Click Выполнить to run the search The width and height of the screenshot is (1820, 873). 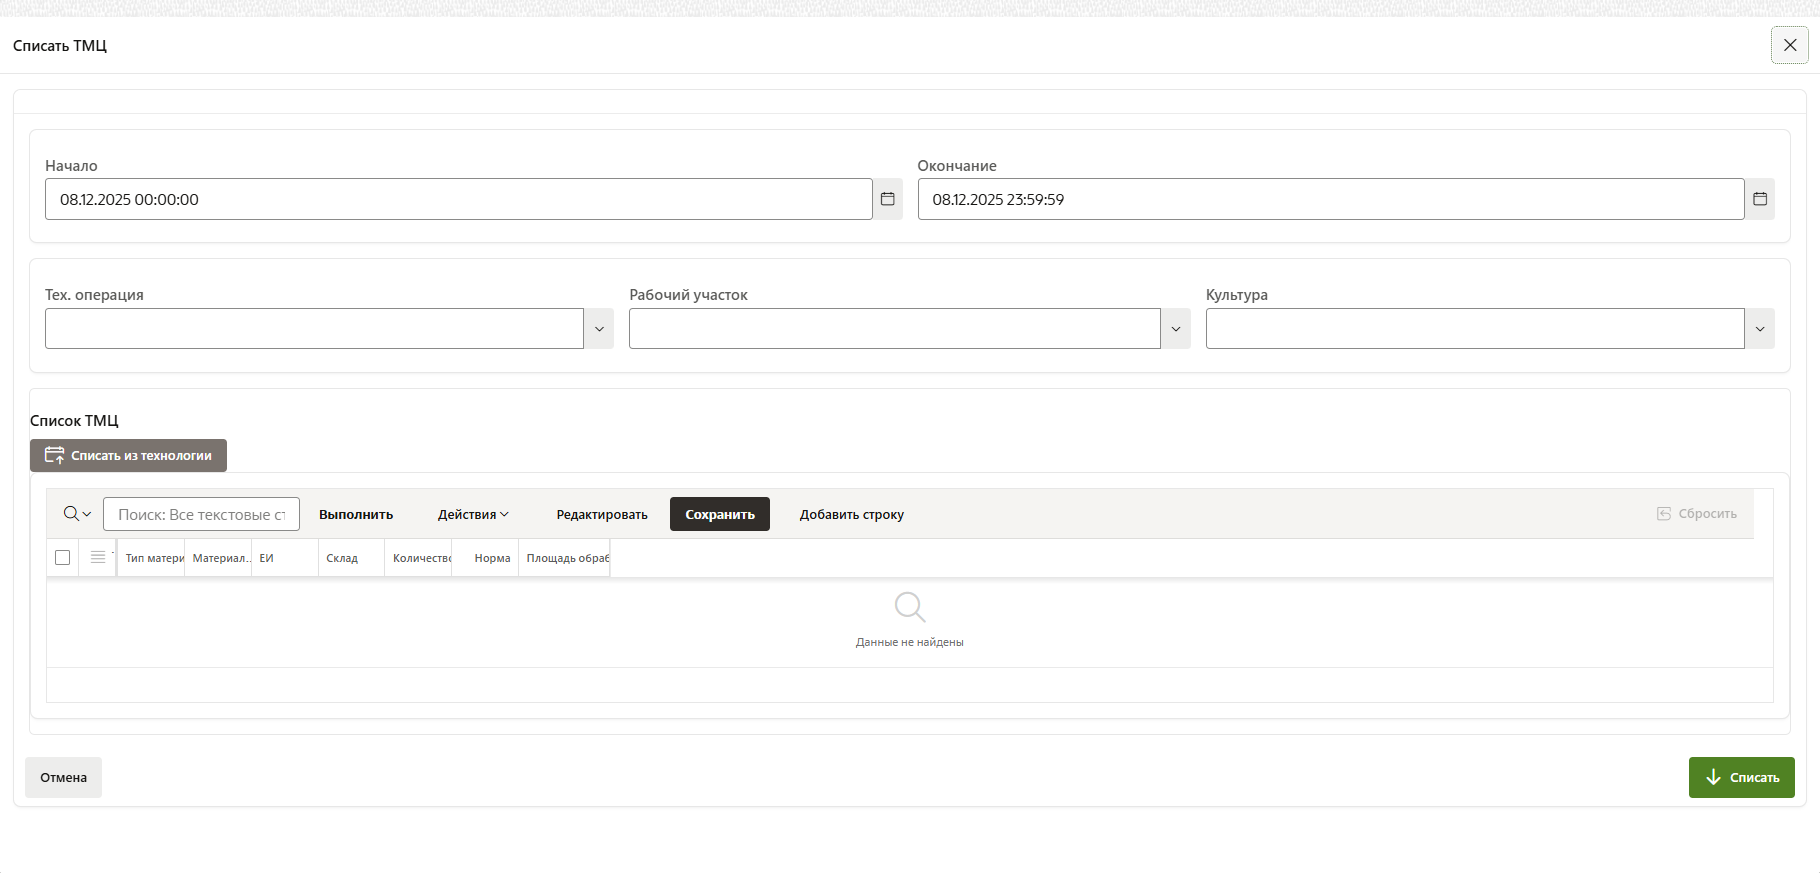(356, 514)
